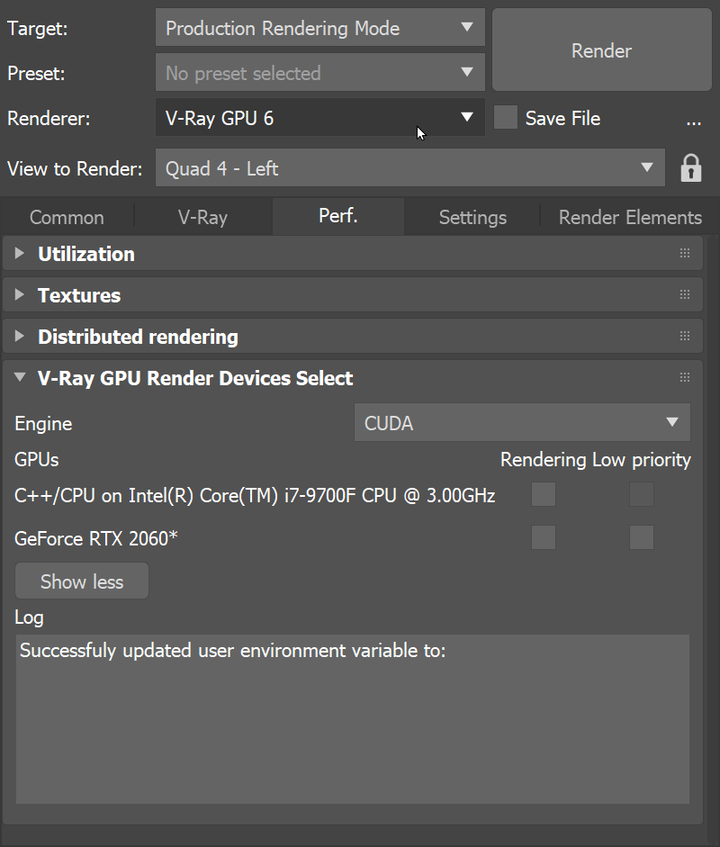720x847 pixels.
Task: Open the Render Elements tab
Action: point(629,216)
